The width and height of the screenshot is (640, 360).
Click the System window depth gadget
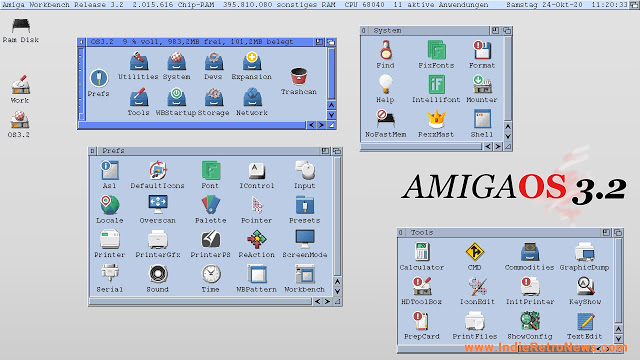coord(507,30)
